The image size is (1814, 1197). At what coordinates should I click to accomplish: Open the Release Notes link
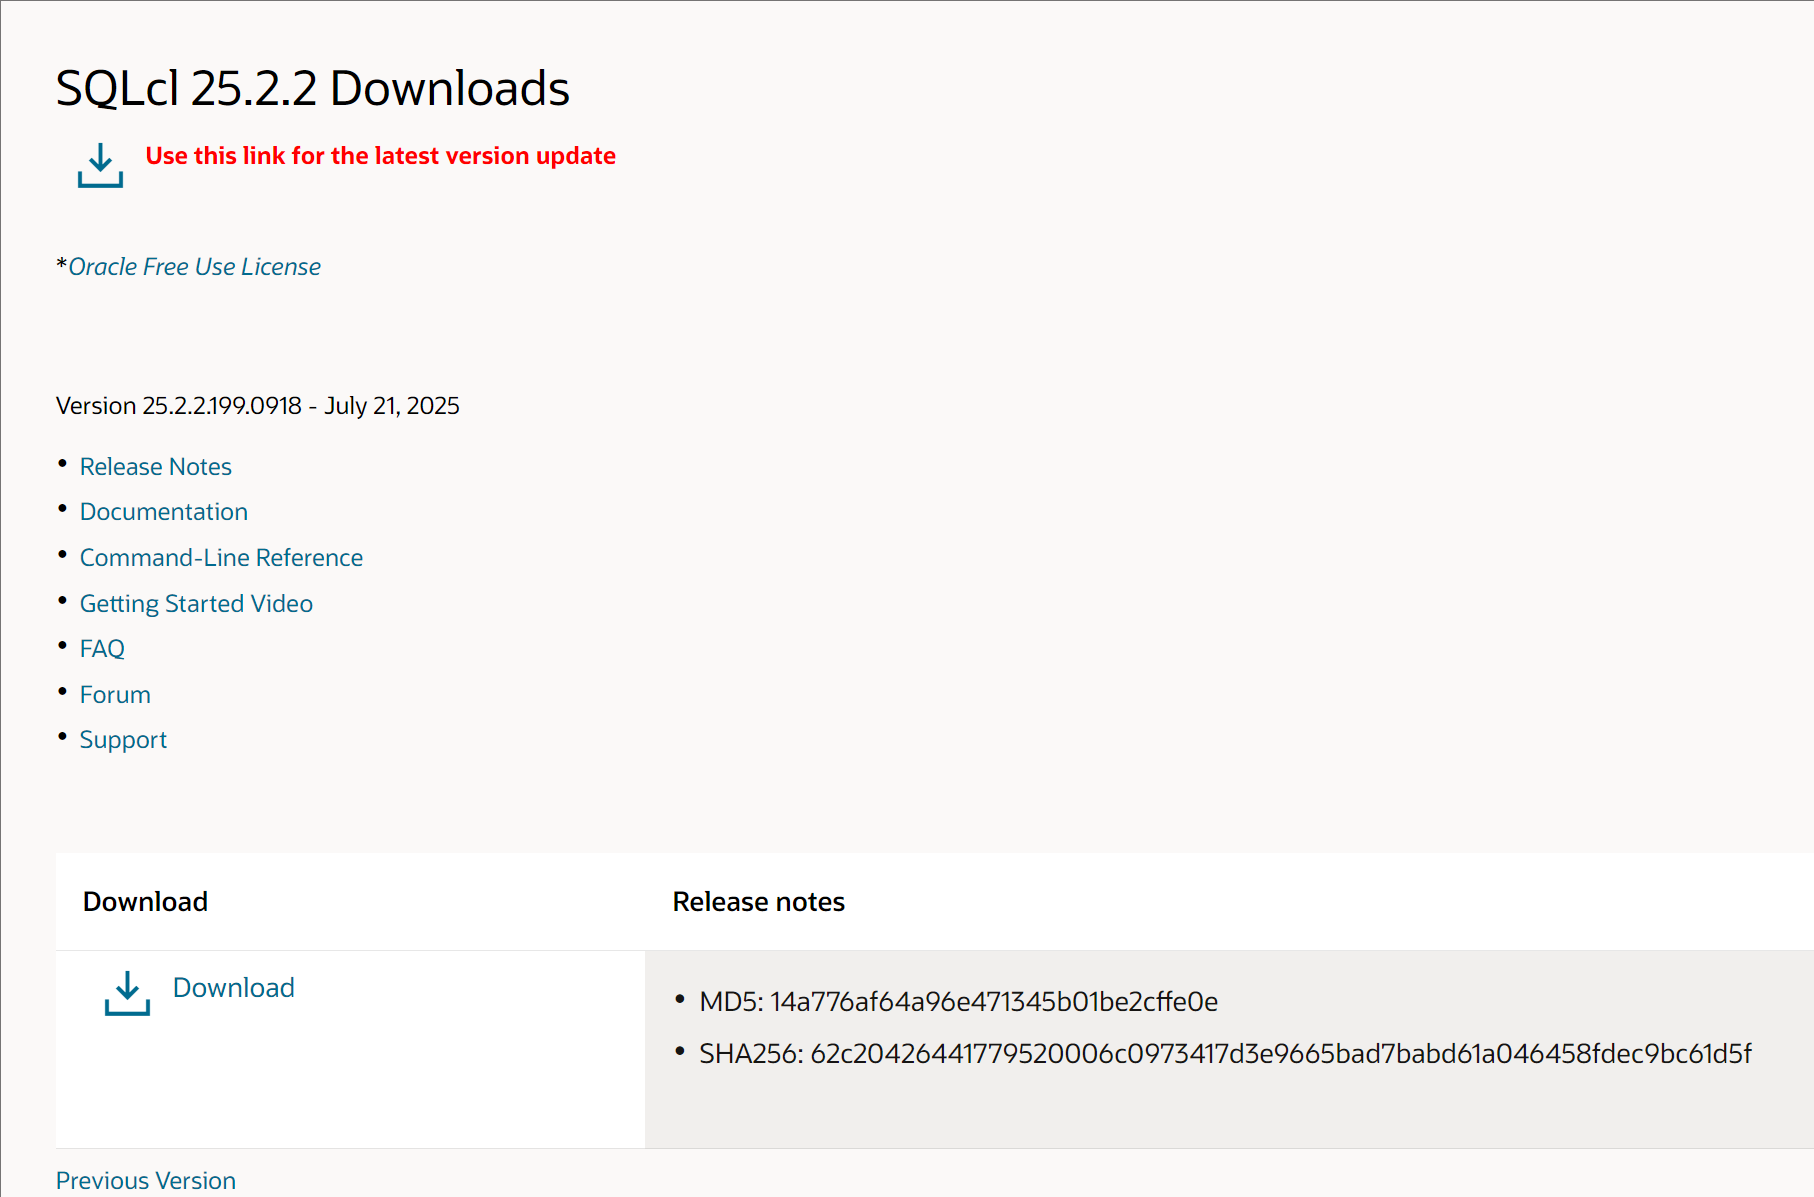(156, 467)
